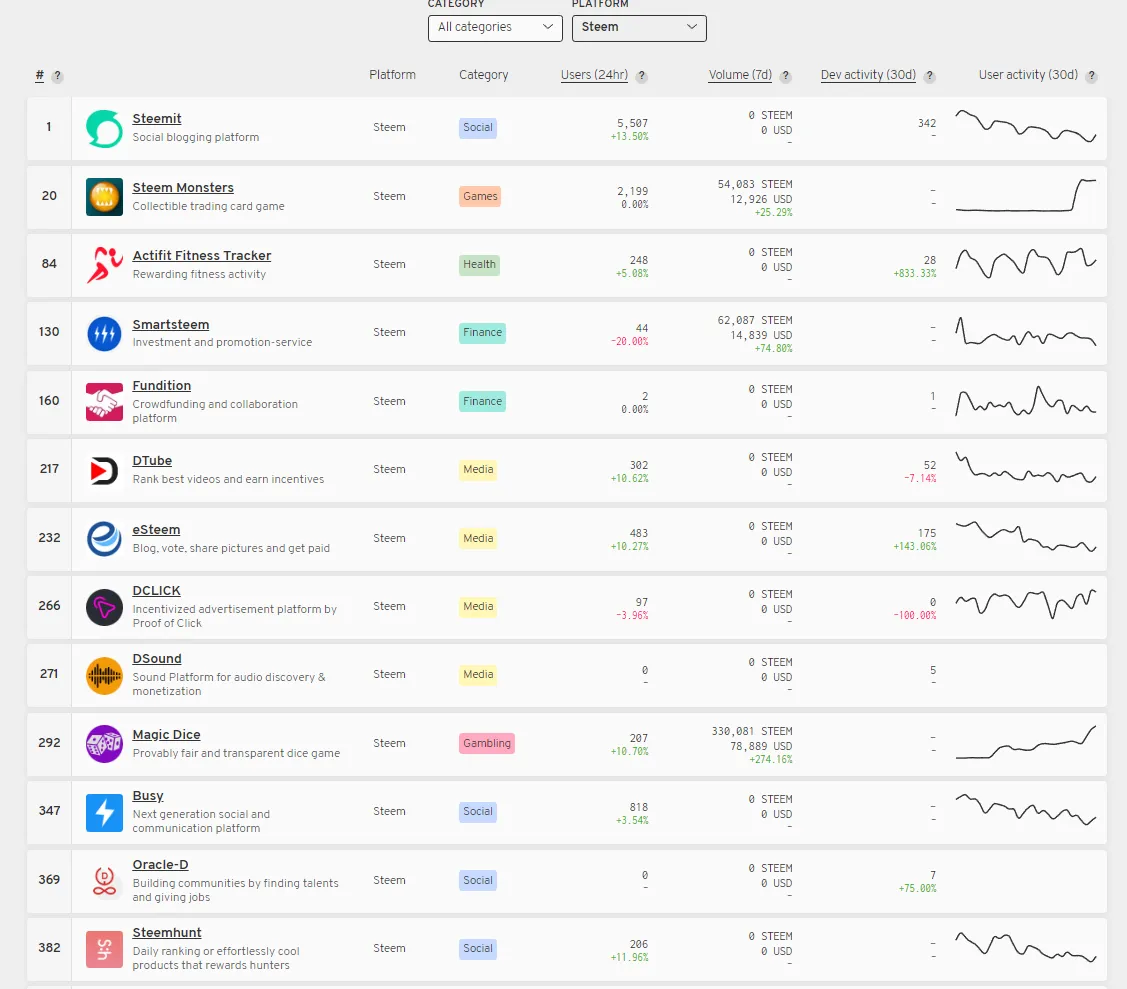Click the DCLICK dark circle icon
Screen dimensions: 1127x989
point(104,607)
